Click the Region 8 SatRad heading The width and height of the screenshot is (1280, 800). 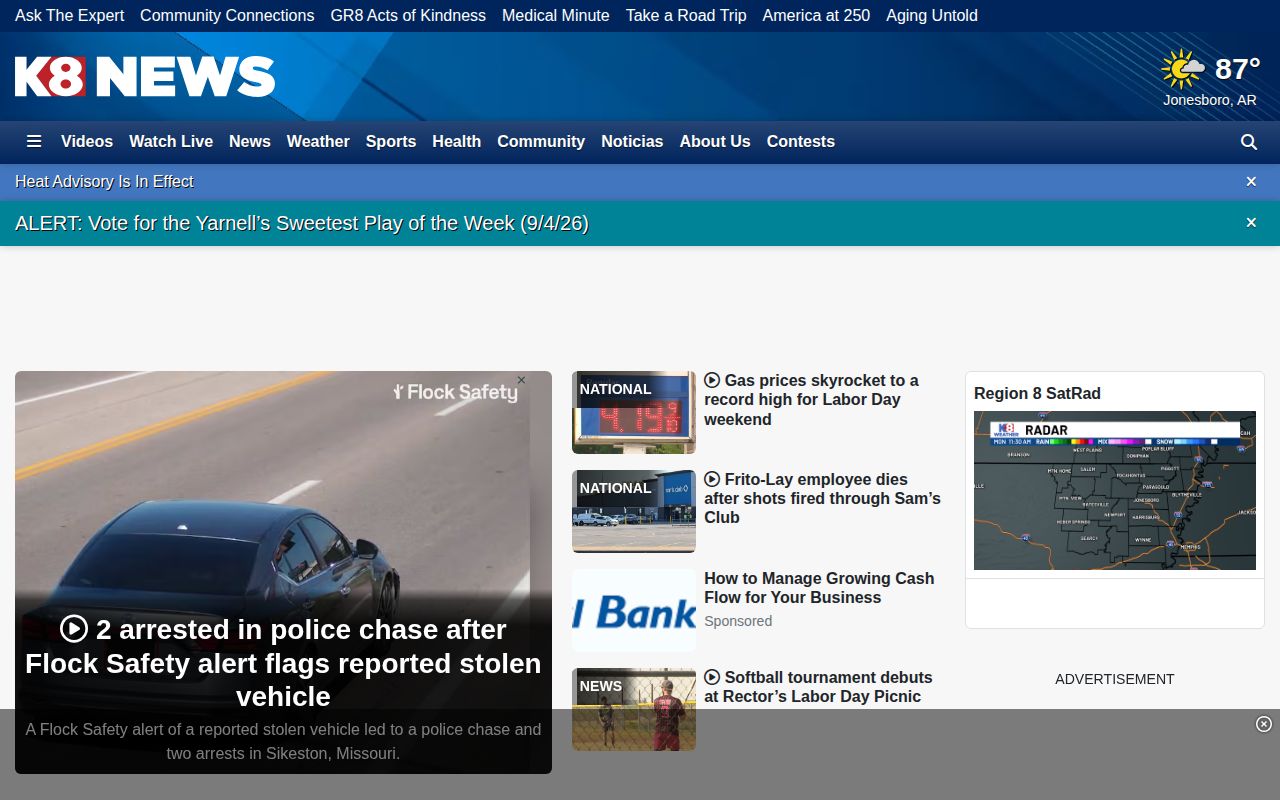(x=1037, y=393)
